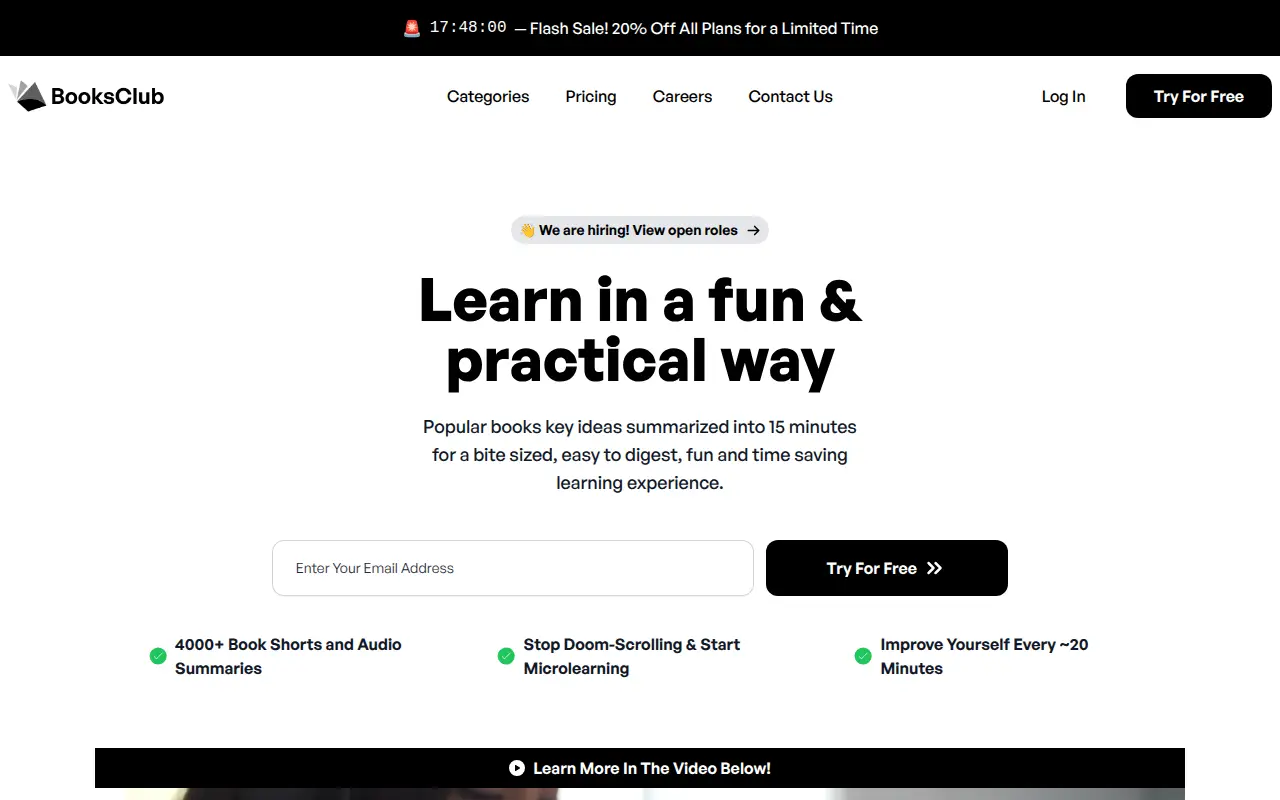1280x800 pixels.
Task: Click the play icon in video banner
Action: coord(517,768)
